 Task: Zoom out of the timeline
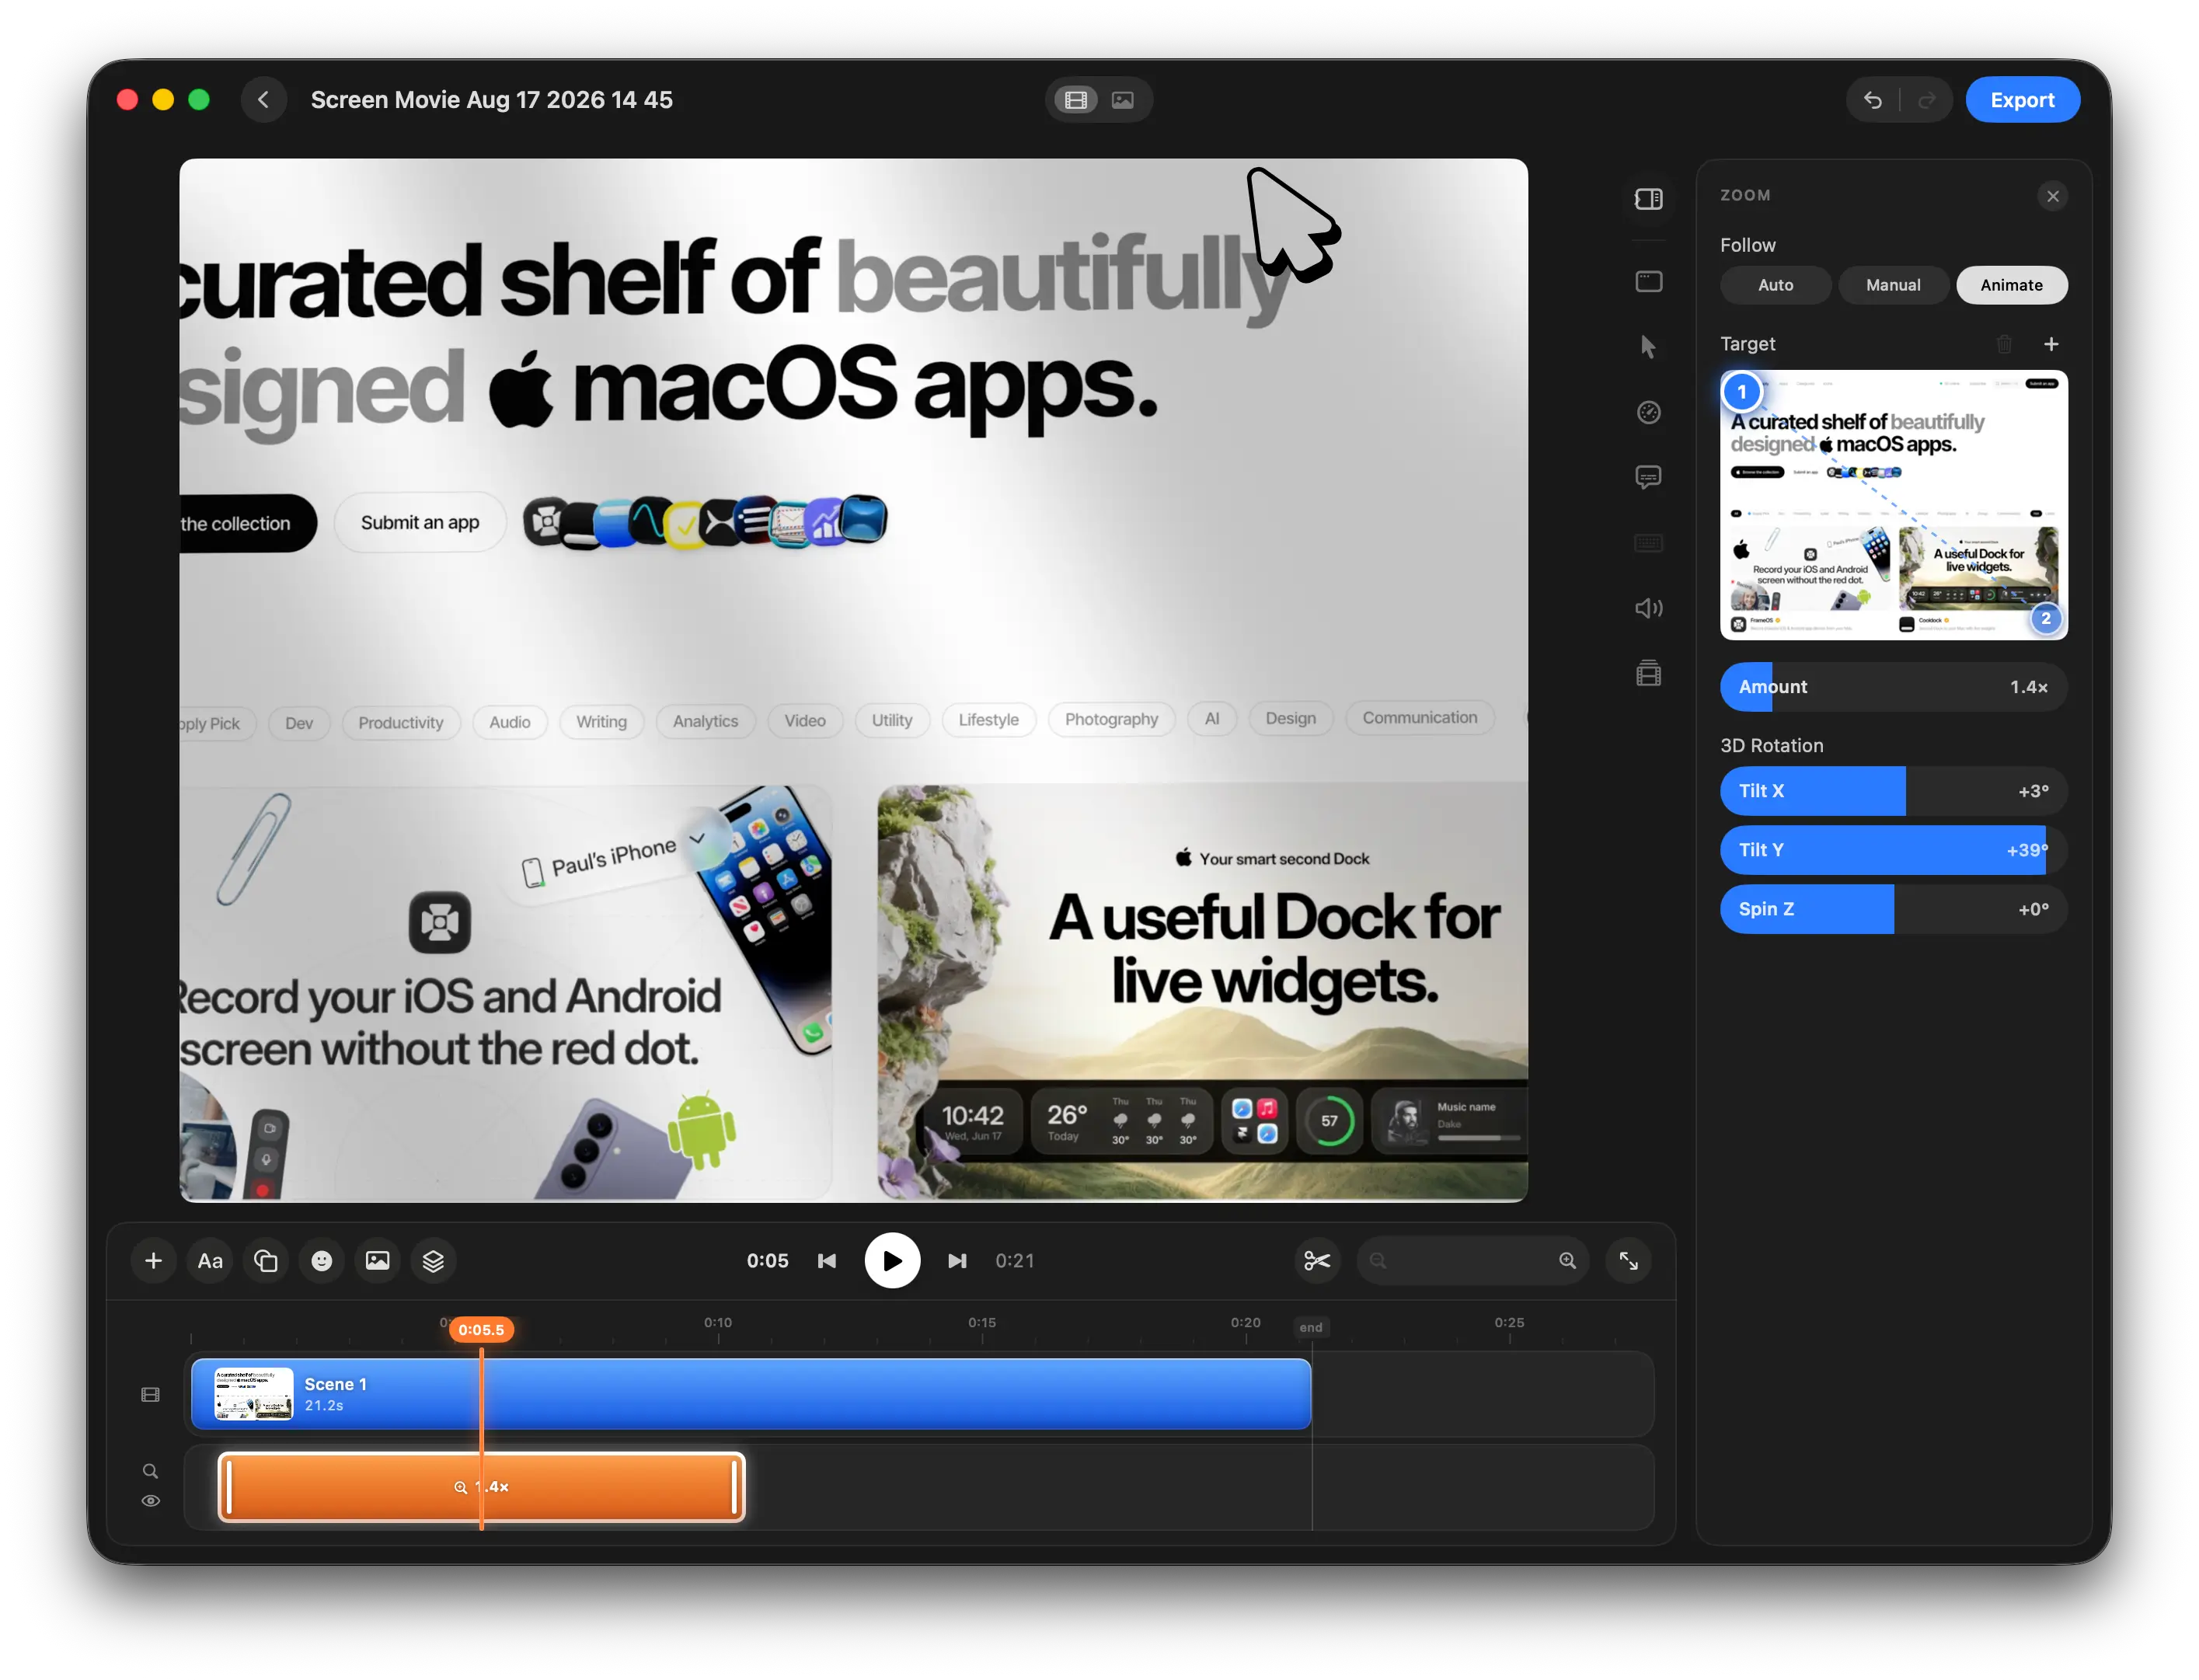tap(1378, 1261)
